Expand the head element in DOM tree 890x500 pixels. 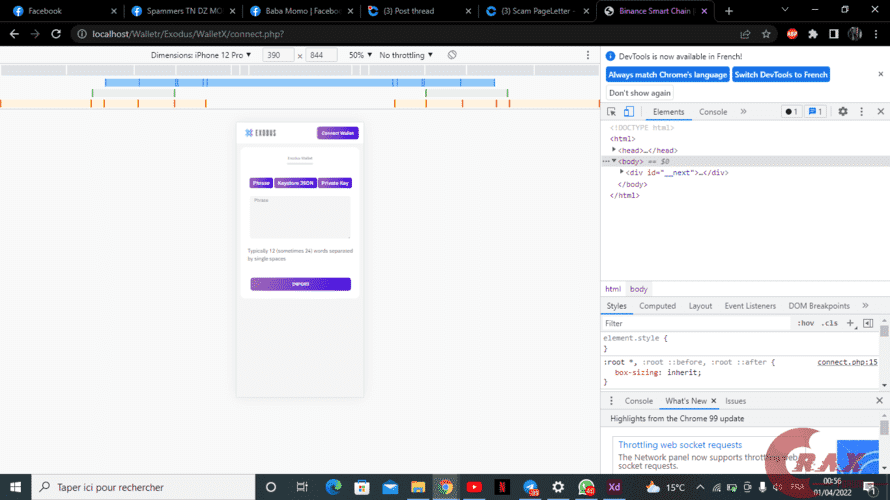click(x=614, y=150)
